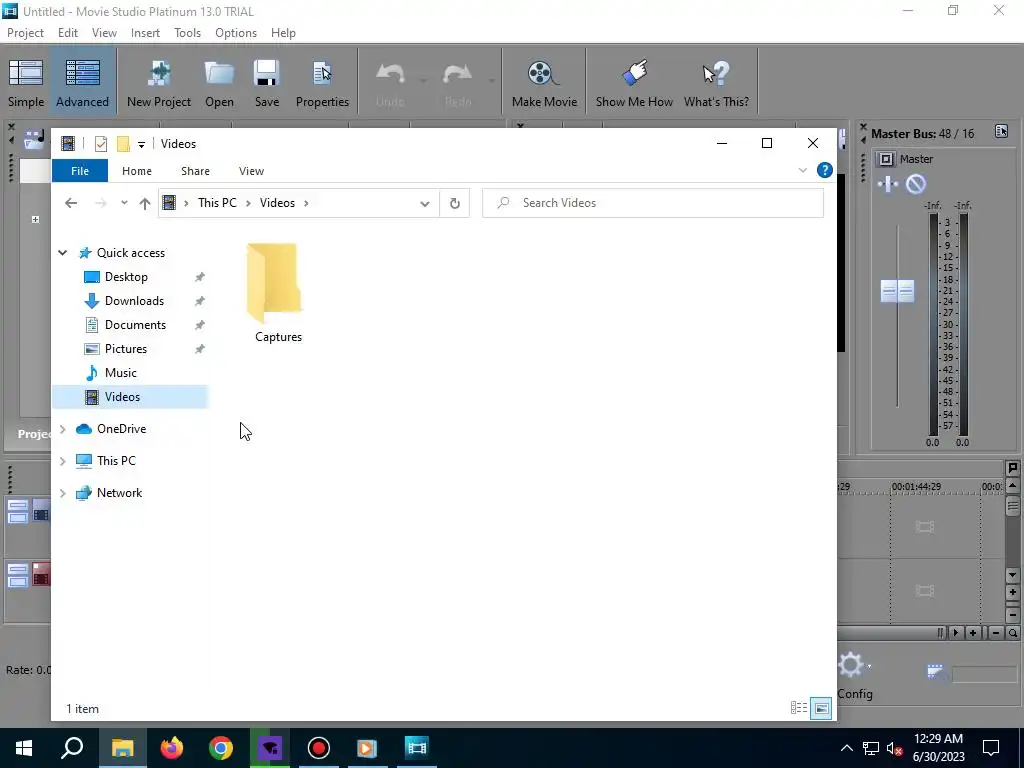The height and width of the screenshot is (768, 1024).
Task: Select the Captures folder
Action: tap(278, 293)
